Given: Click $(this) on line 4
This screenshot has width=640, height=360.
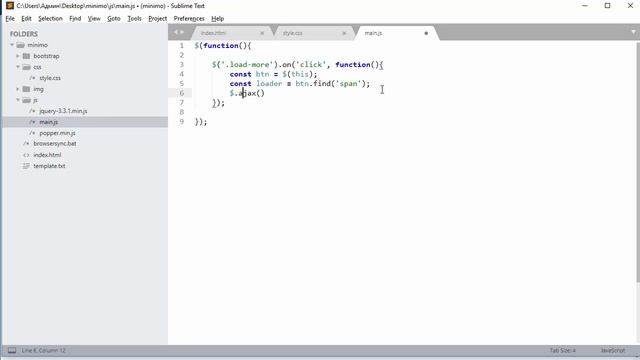Looking at the screenshot, I should tap(297, 74).
